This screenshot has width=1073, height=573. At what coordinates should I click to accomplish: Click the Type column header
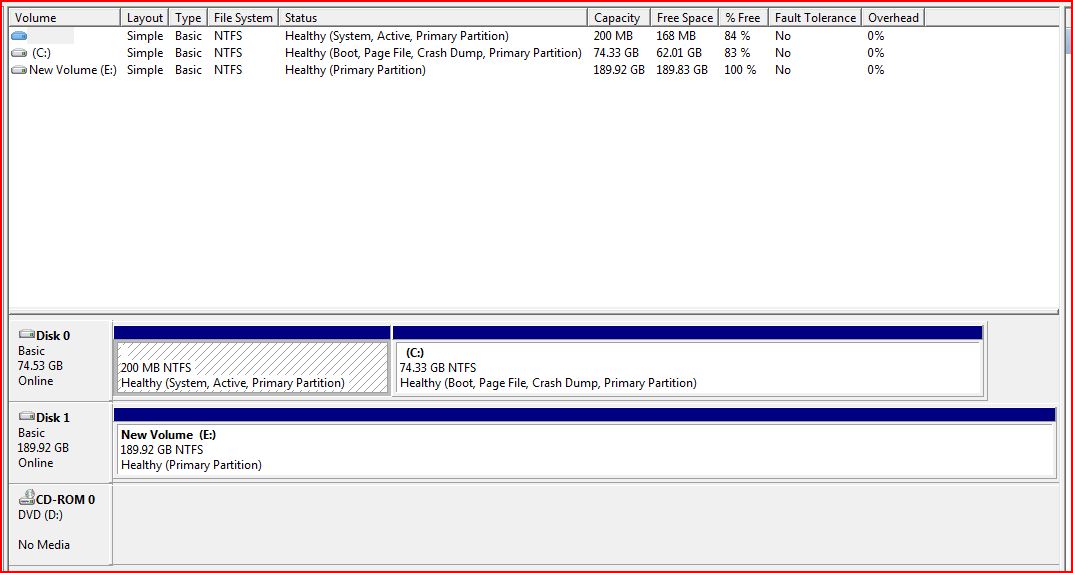[188, 18]
